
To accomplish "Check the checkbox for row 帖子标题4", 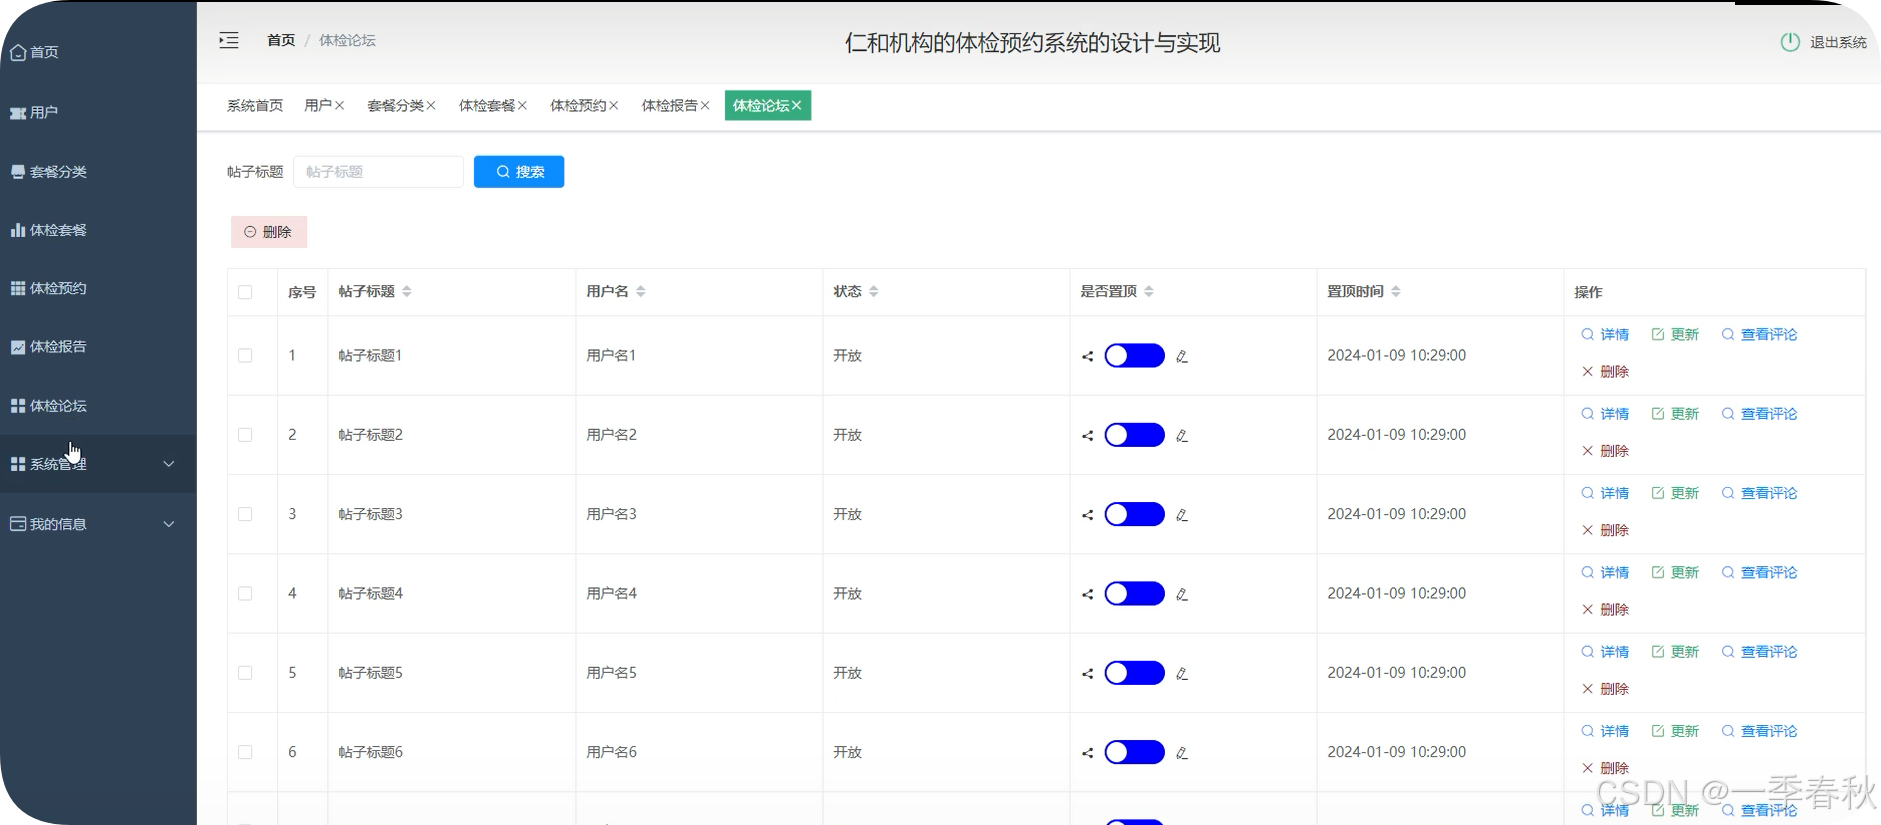I will [x=245, y=593].
